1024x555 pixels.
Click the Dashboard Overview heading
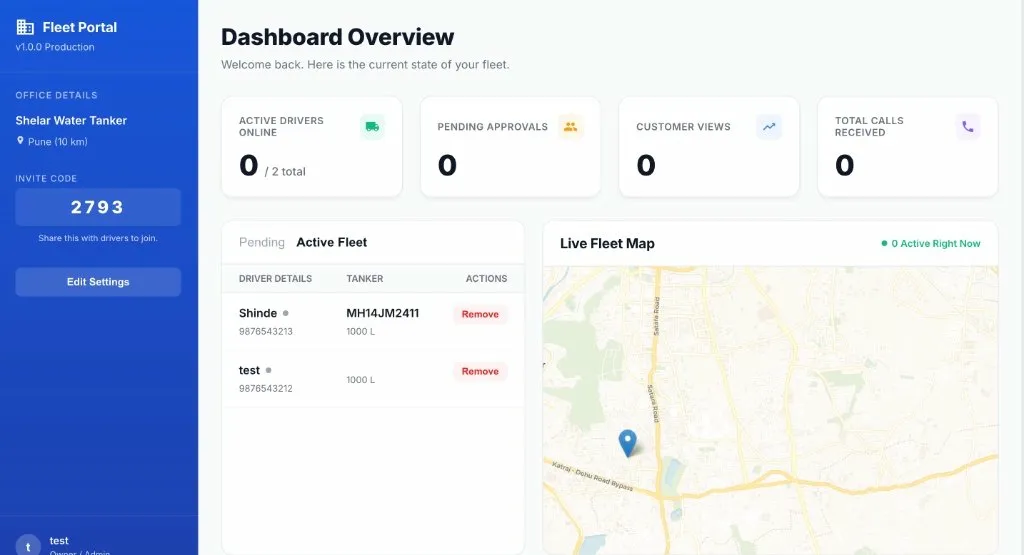pyautogui.click(x=338, y=37)
